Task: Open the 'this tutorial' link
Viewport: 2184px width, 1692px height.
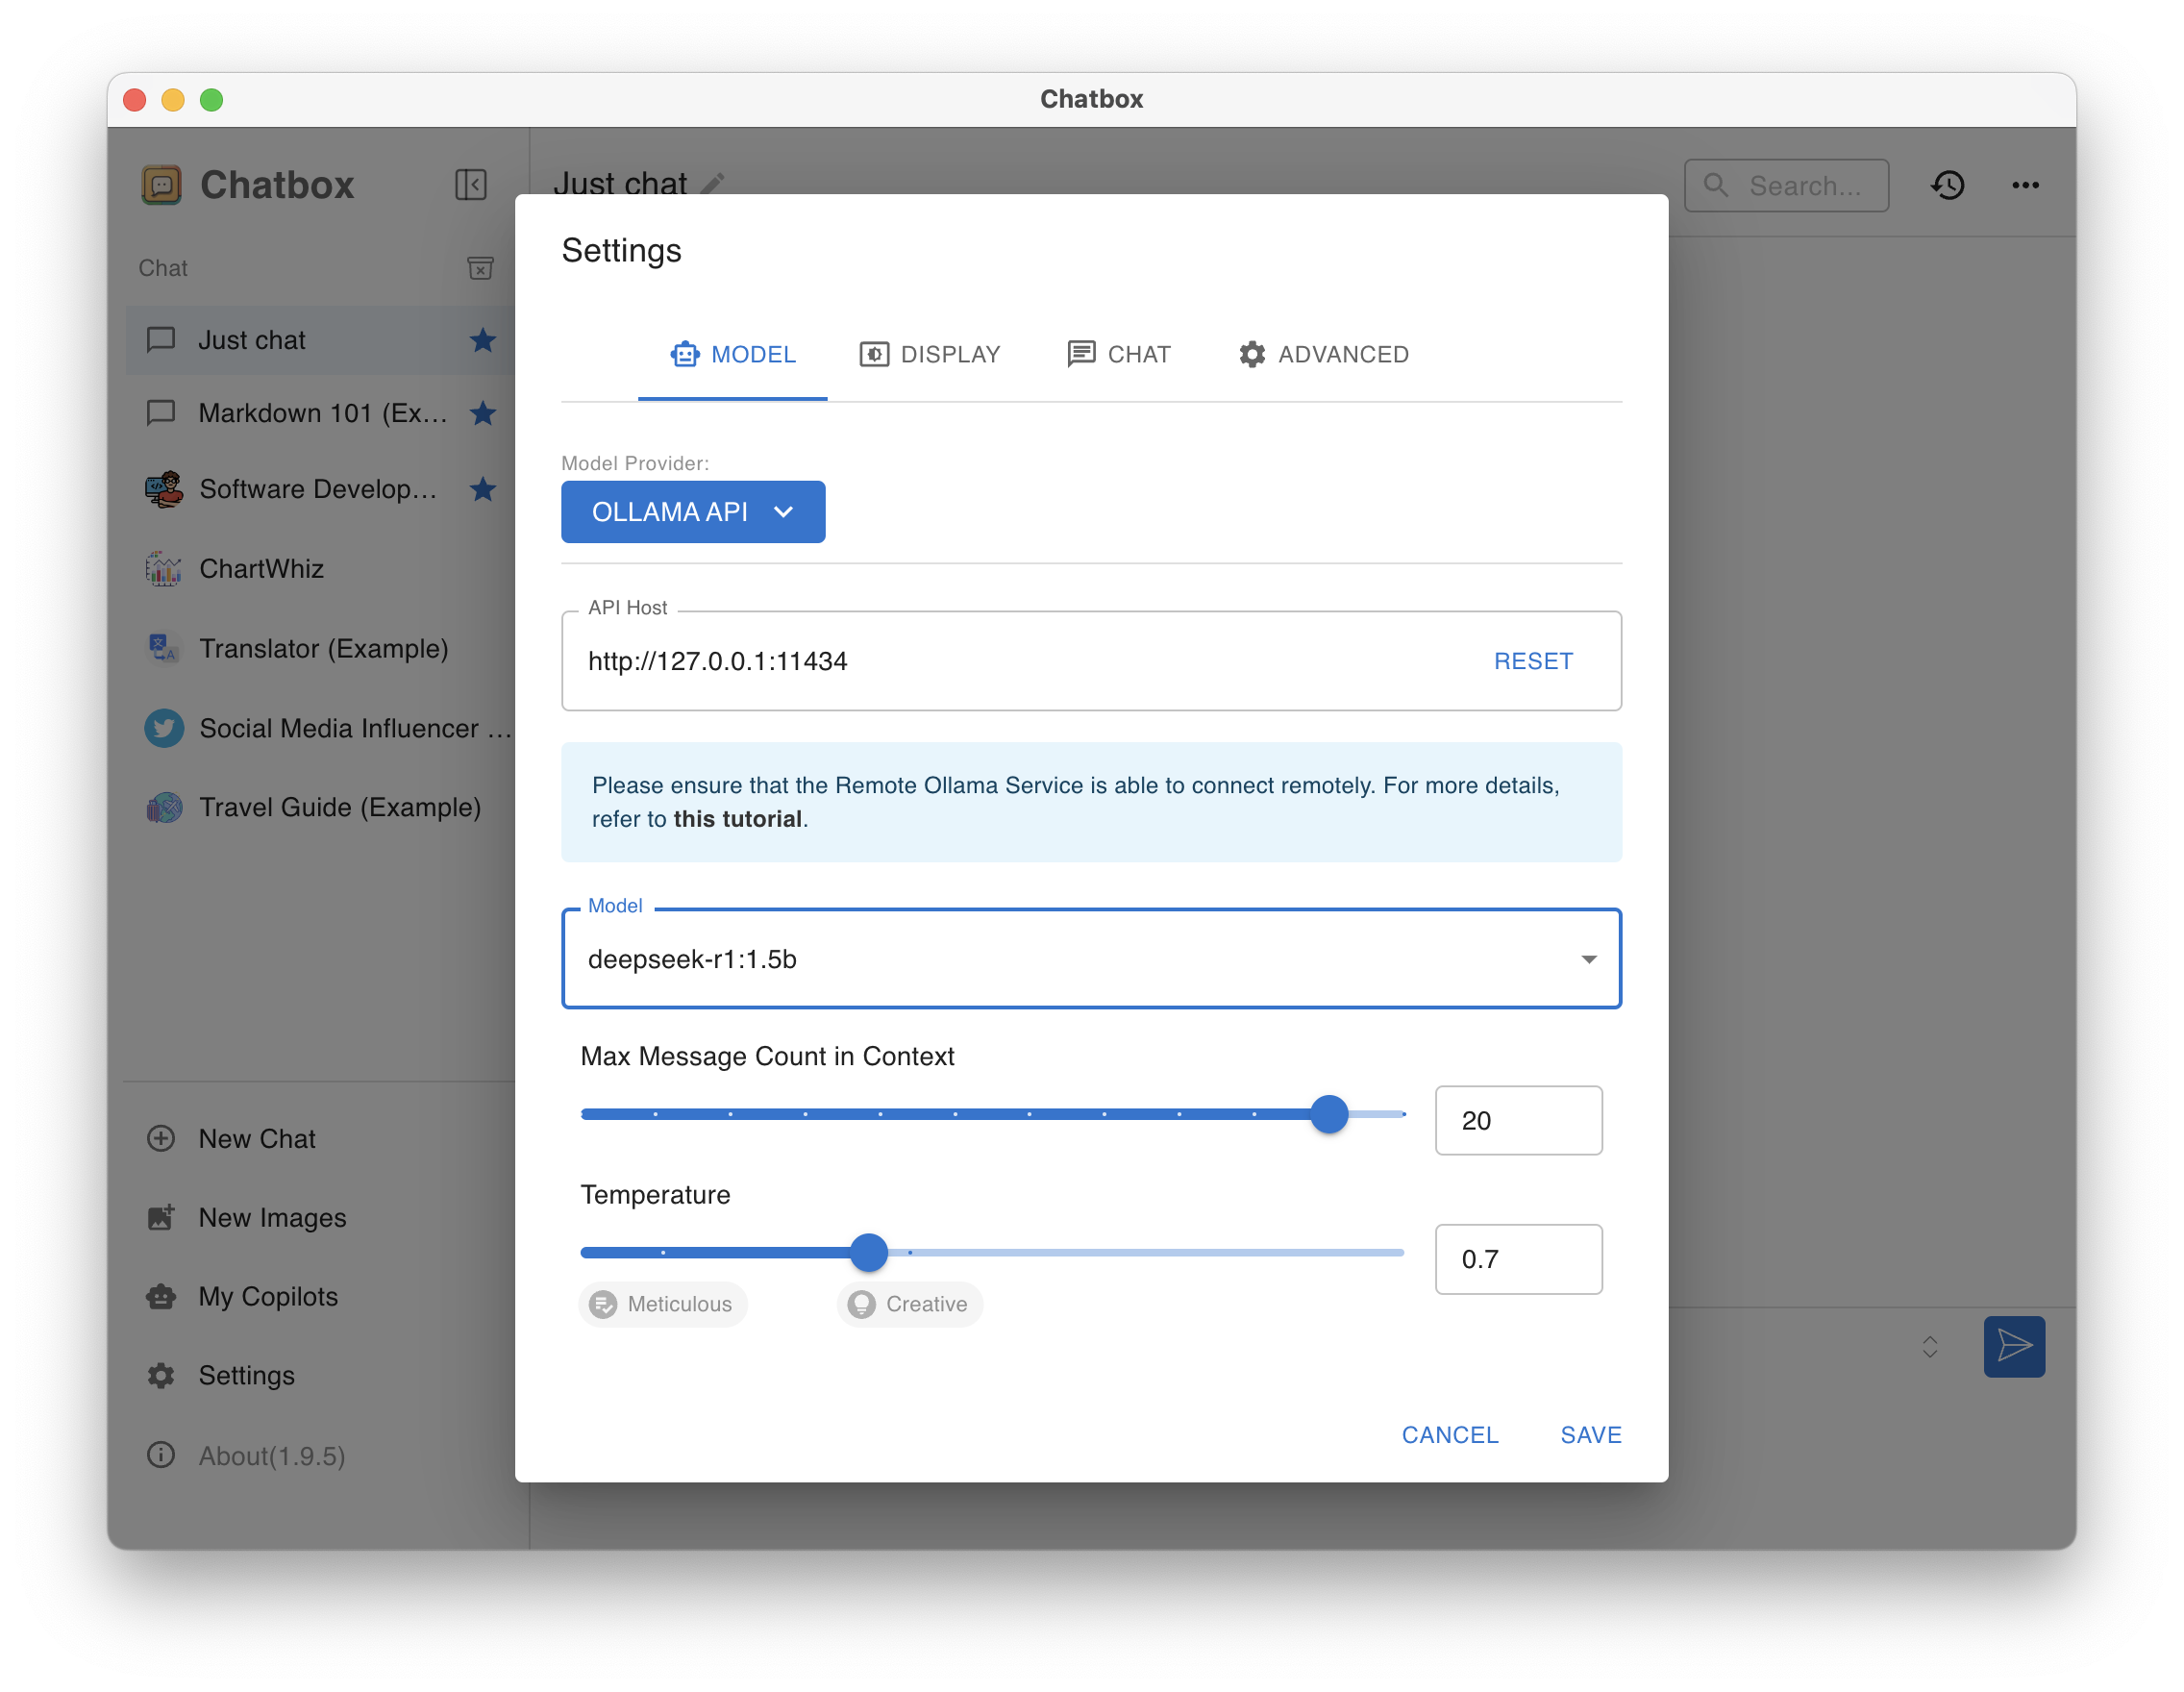Action: (x=737, y=819)
